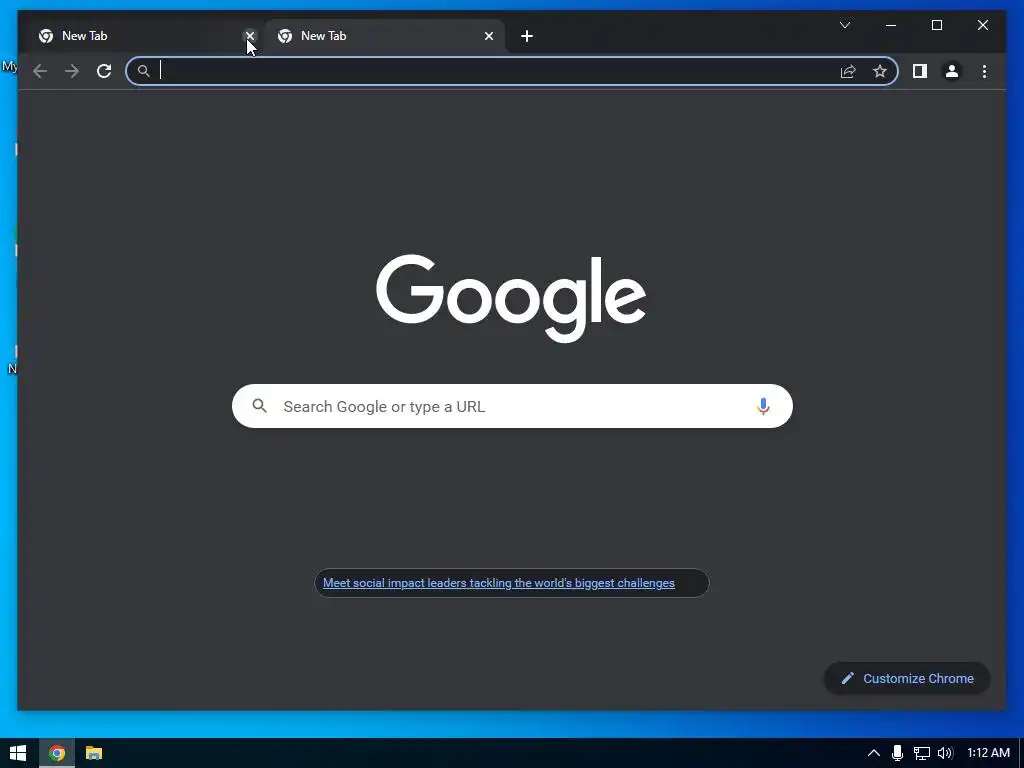Viewport: 1024px width, 768px height.
Task: Minimize the Chrome window
Action: 891,25
